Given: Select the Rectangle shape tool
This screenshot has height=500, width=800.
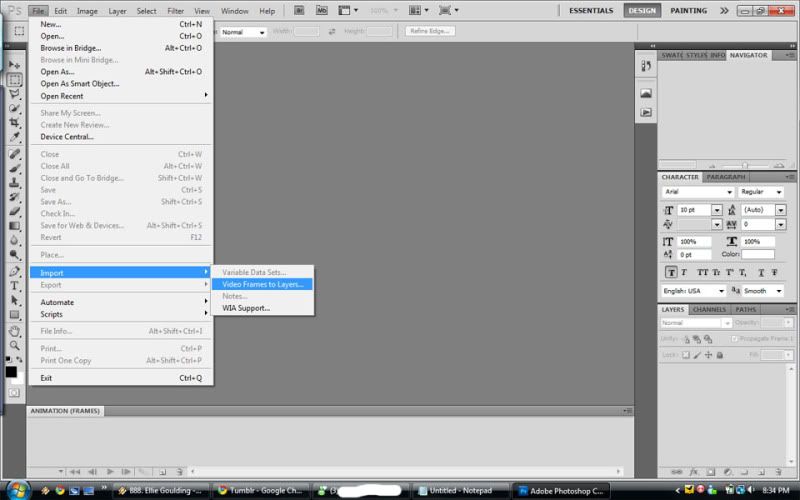Looking at the screenshot, I should [x=14, y=314].
